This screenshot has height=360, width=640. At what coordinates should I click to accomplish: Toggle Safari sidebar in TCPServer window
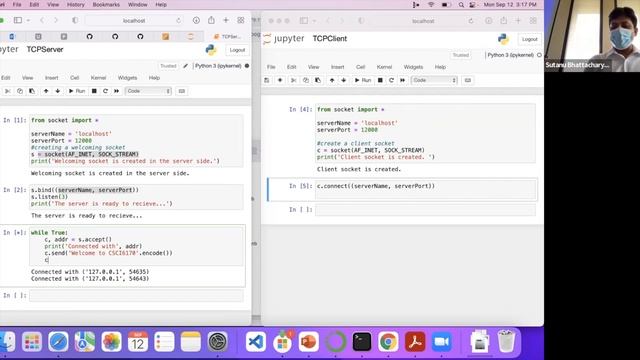pos(18,20)
